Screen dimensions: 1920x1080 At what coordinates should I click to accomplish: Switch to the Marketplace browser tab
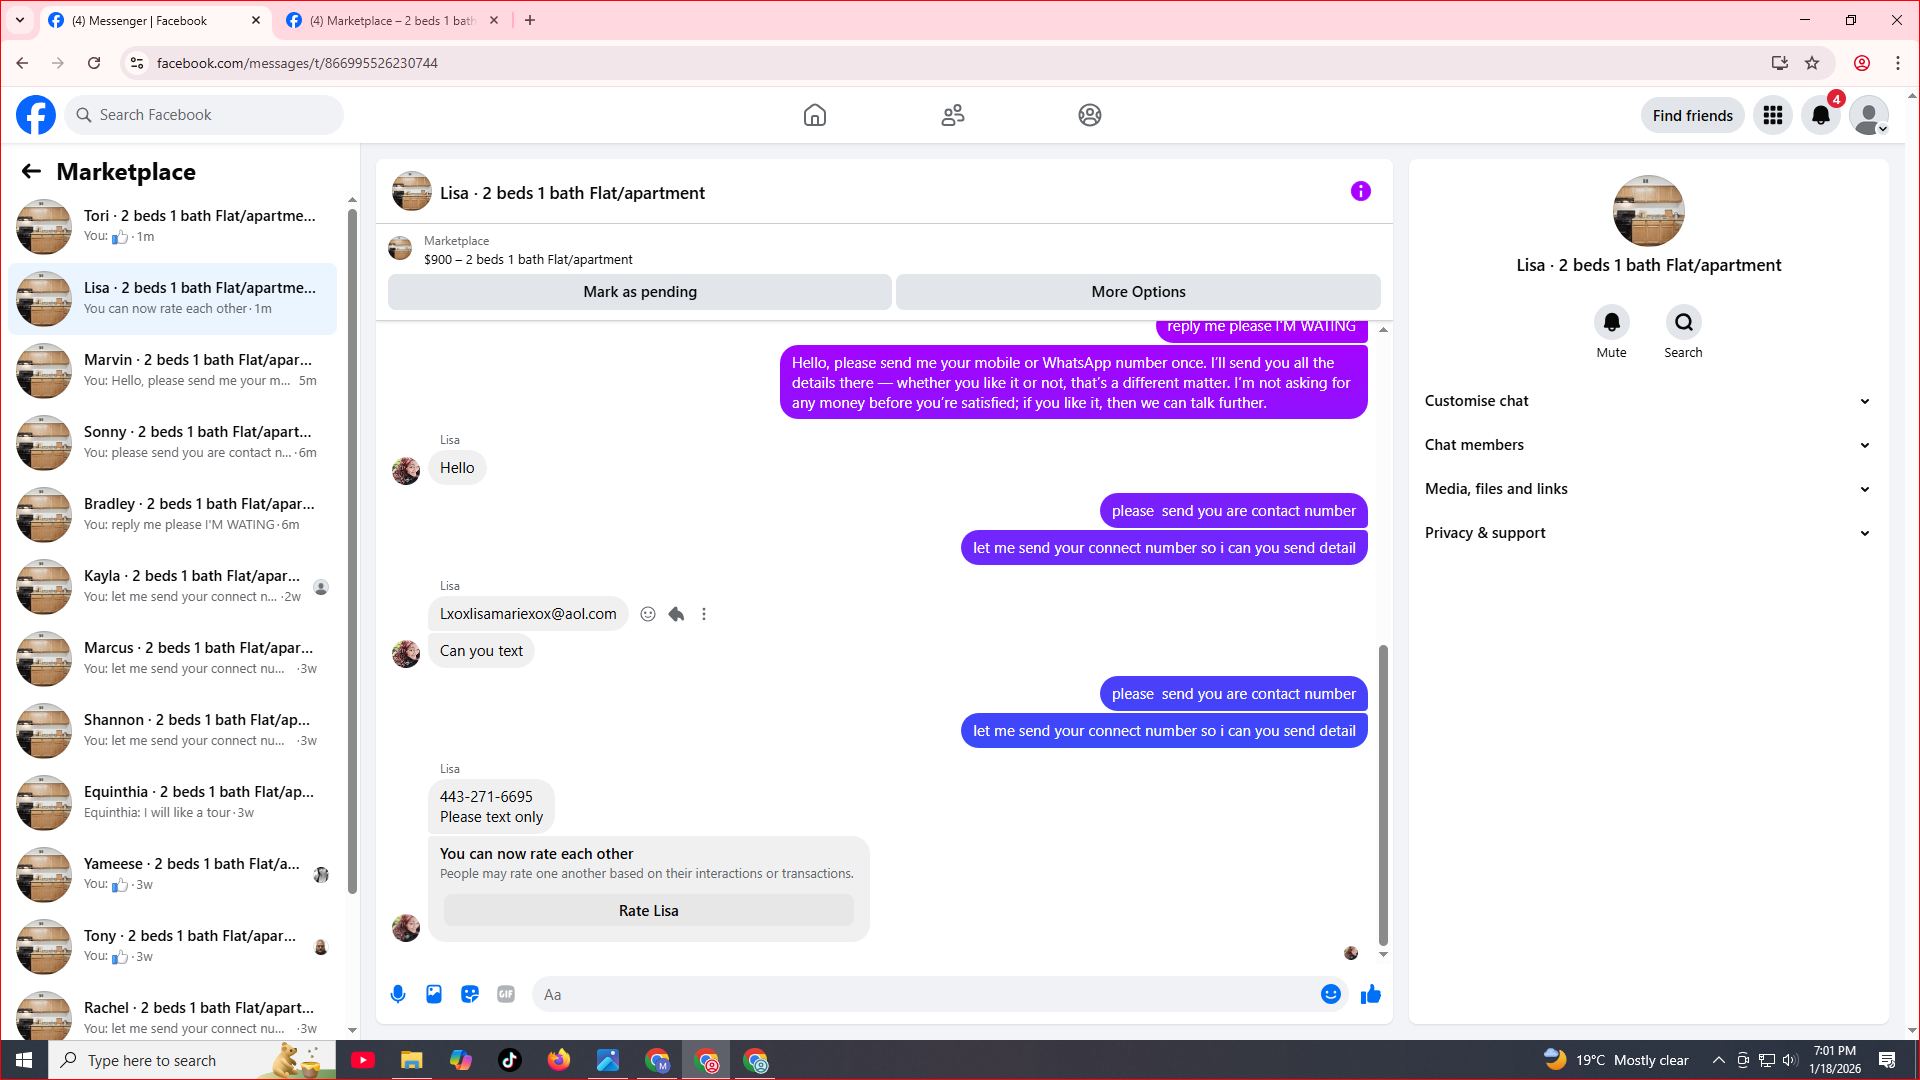tap(392, 20)
